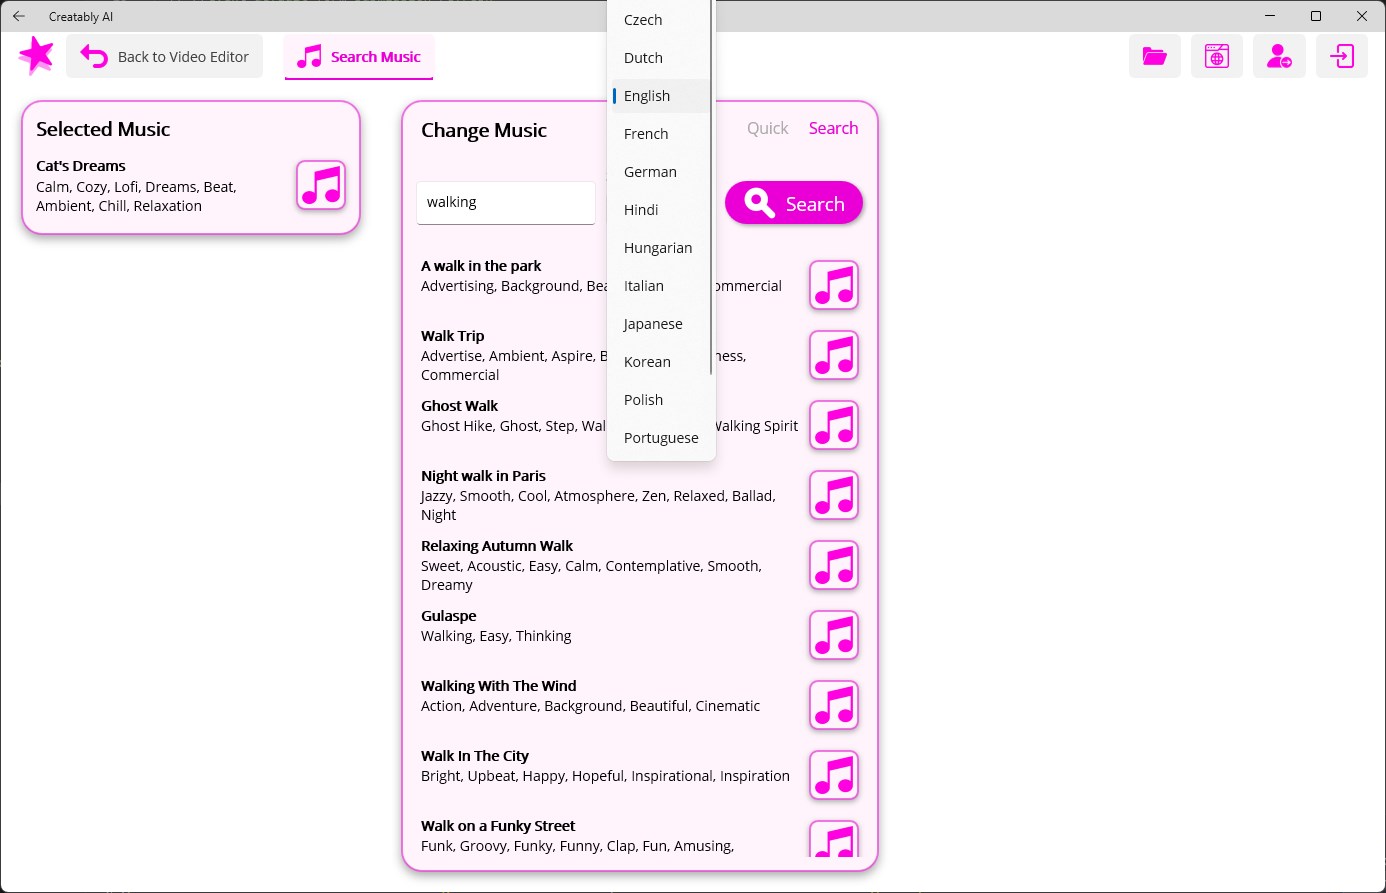Sign out using the exit icon

click(x=1341, y=56)
